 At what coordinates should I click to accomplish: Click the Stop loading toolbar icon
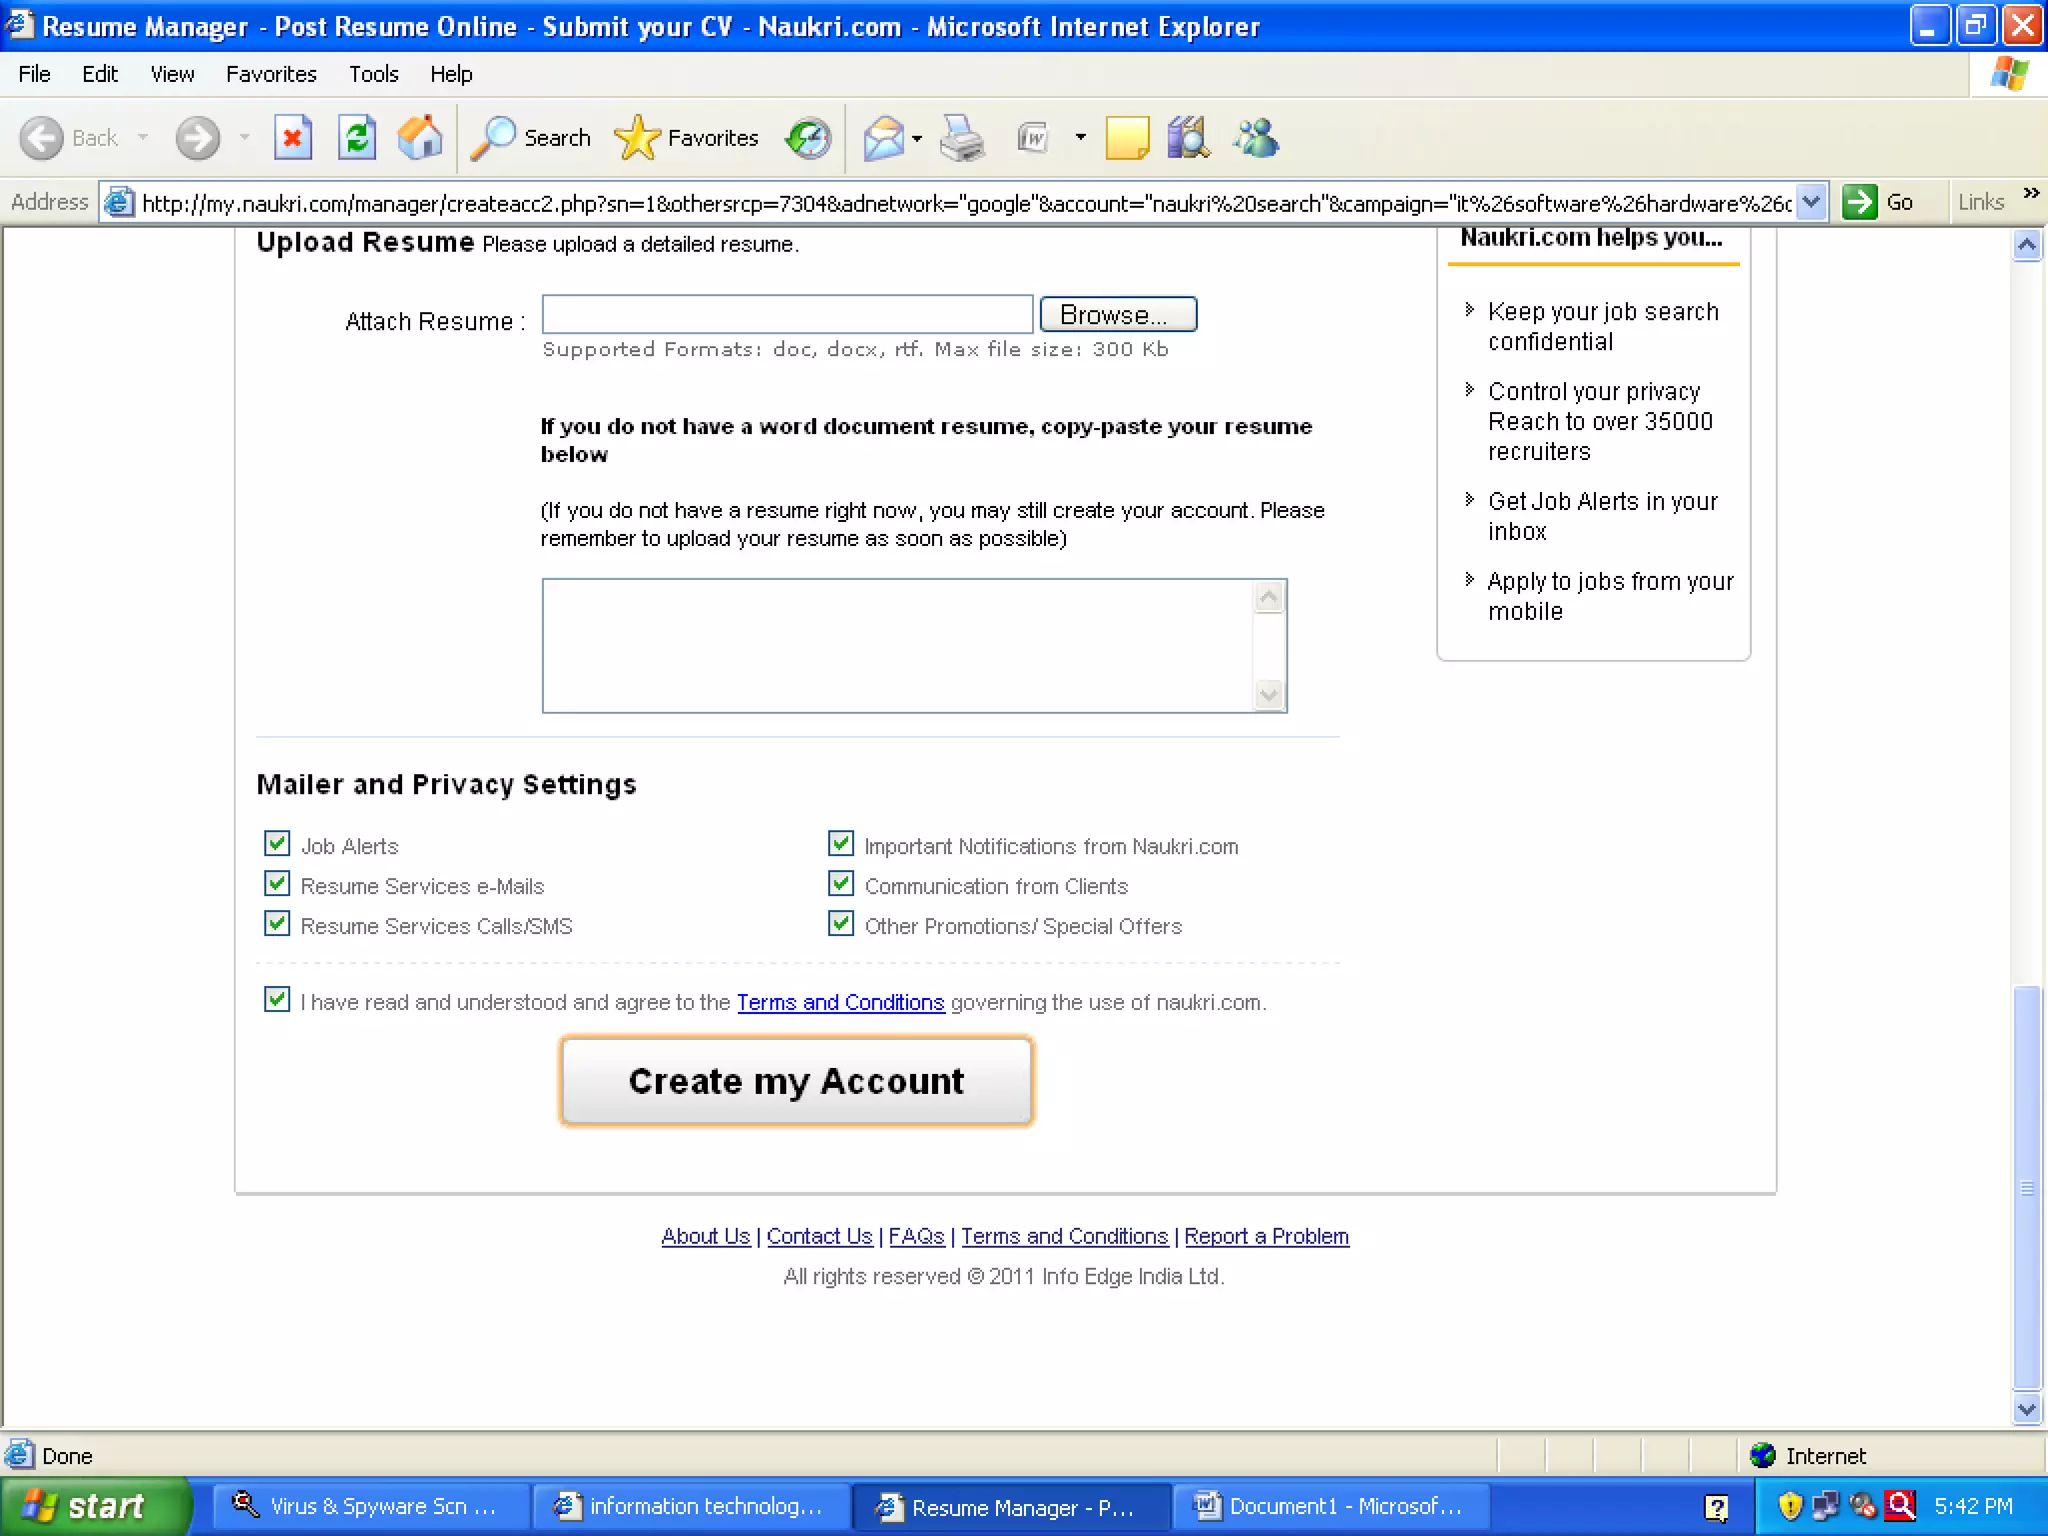(x=292, y=138)
